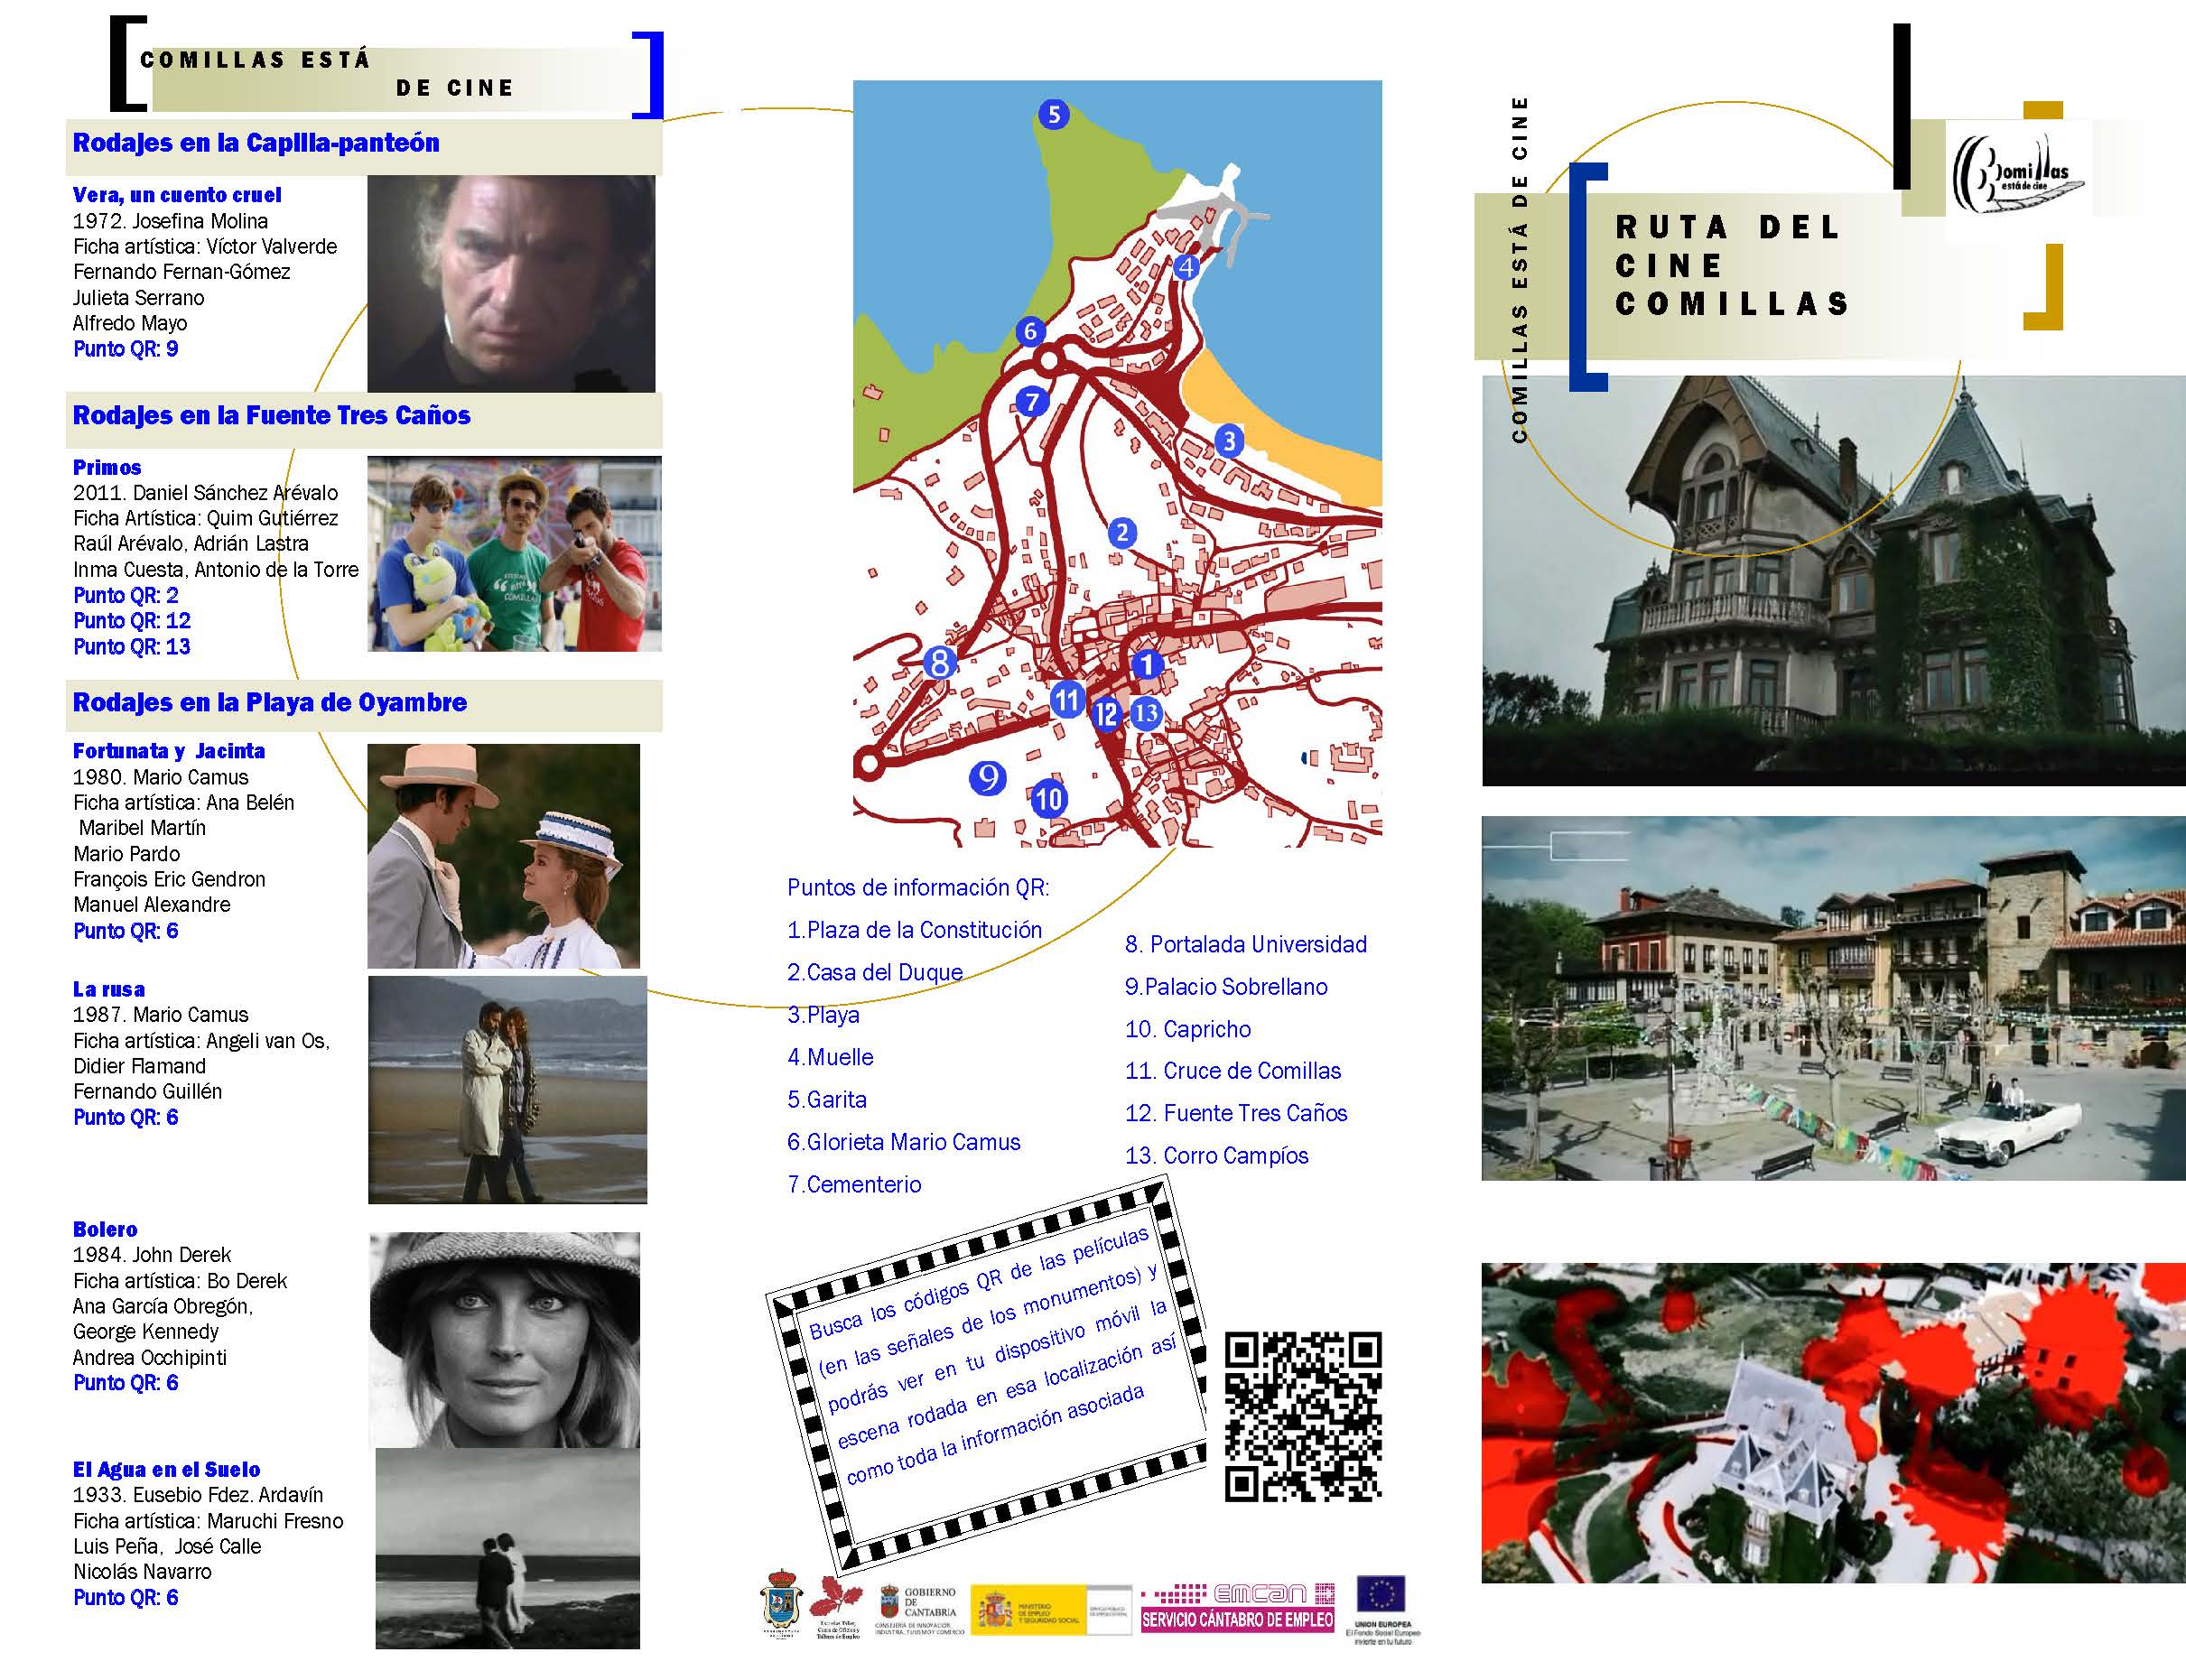The width and height of the screenshot is (2186, 1680).
Task: Click '12. Fuente Tres Caños' list entry
Action: pos(1235,1113)
